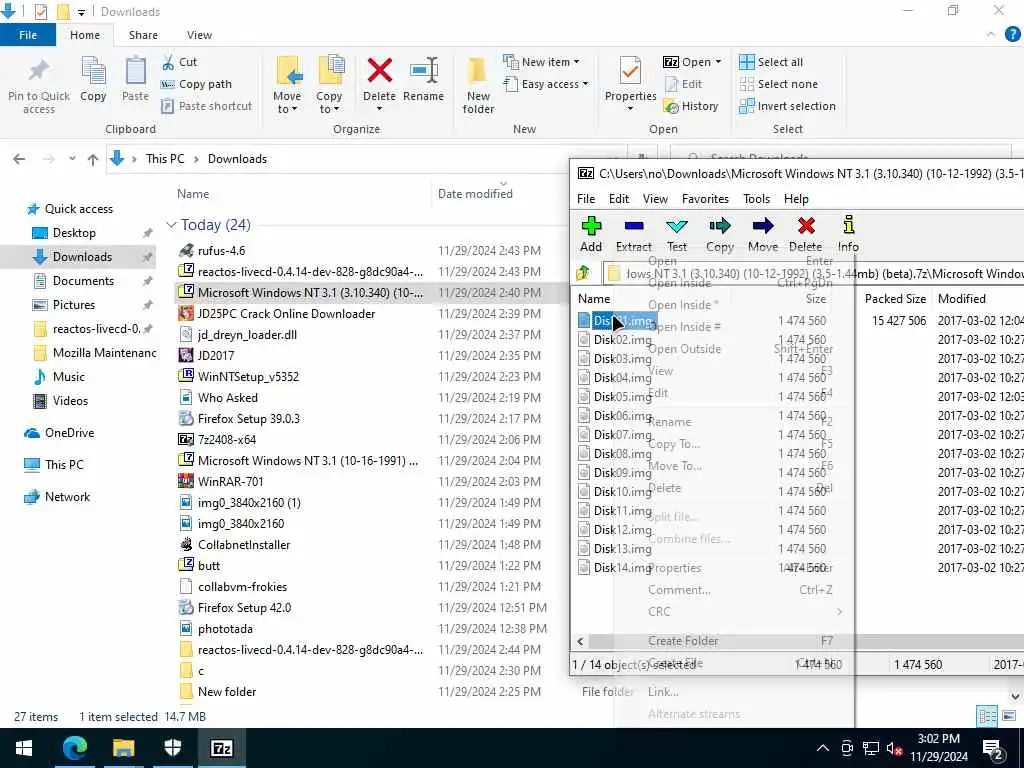Click Invert selection in the ribbon
The width and height of the screenshot is (1024, 768).
tap(788, 106)
